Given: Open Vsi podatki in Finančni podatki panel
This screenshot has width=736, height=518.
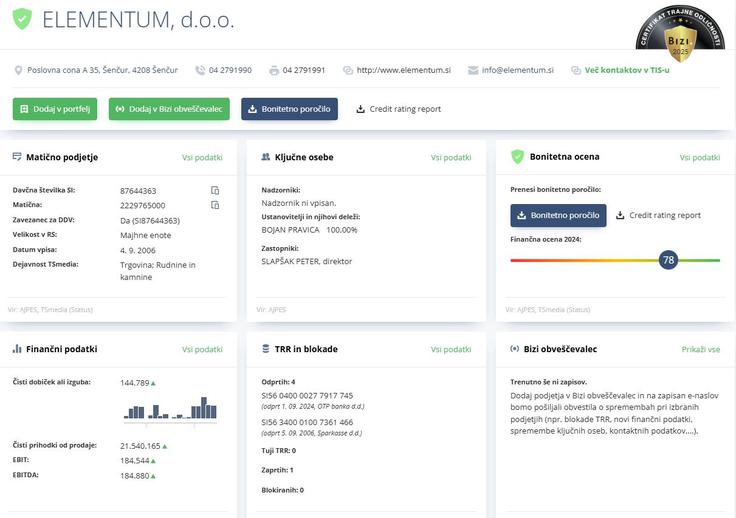Looking at the screenshot, I should (x=202, y=349).
